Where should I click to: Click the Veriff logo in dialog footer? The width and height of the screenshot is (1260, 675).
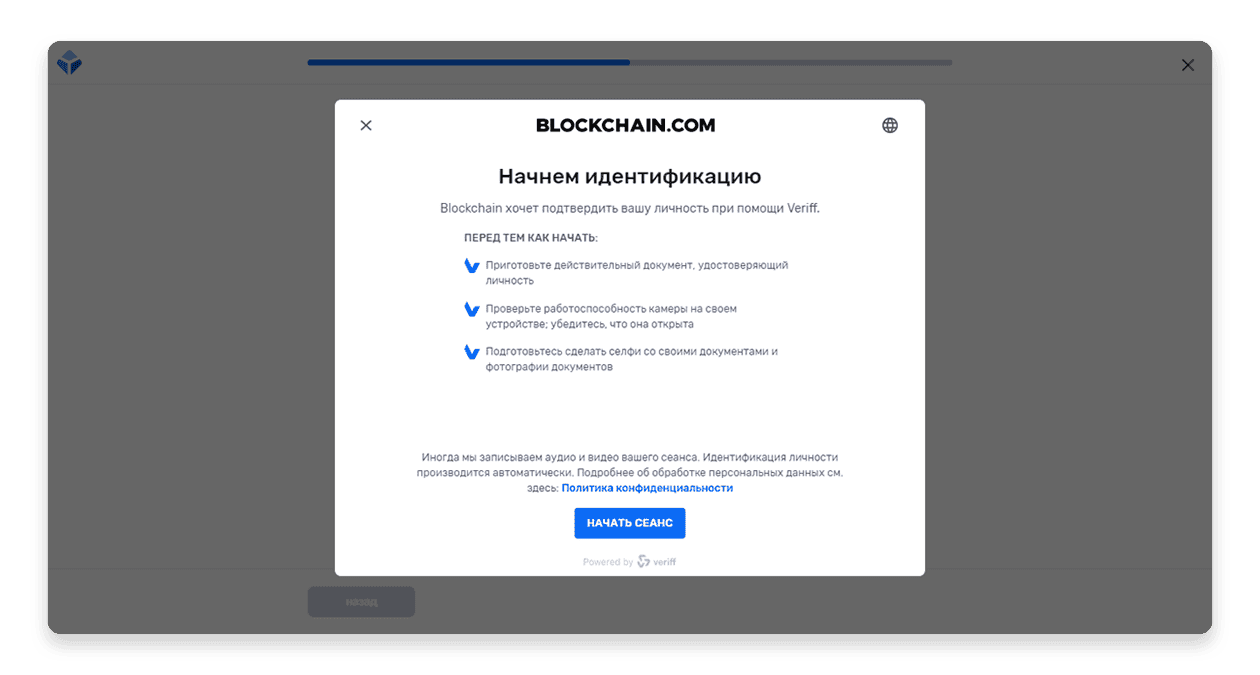[x=657, y=562]
